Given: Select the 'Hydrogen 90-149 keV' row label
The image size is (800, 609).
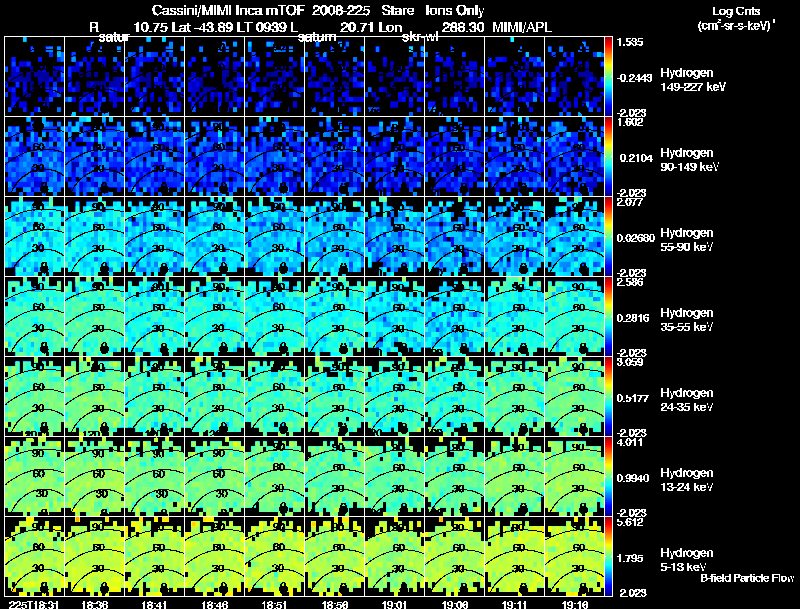Looking at the screenshot, I should (x=689, y=160).
